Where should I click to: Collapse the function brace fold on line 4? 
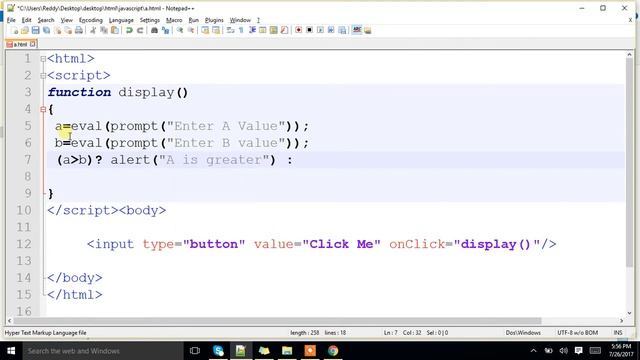pyautogui.click(x=43, y=109)
